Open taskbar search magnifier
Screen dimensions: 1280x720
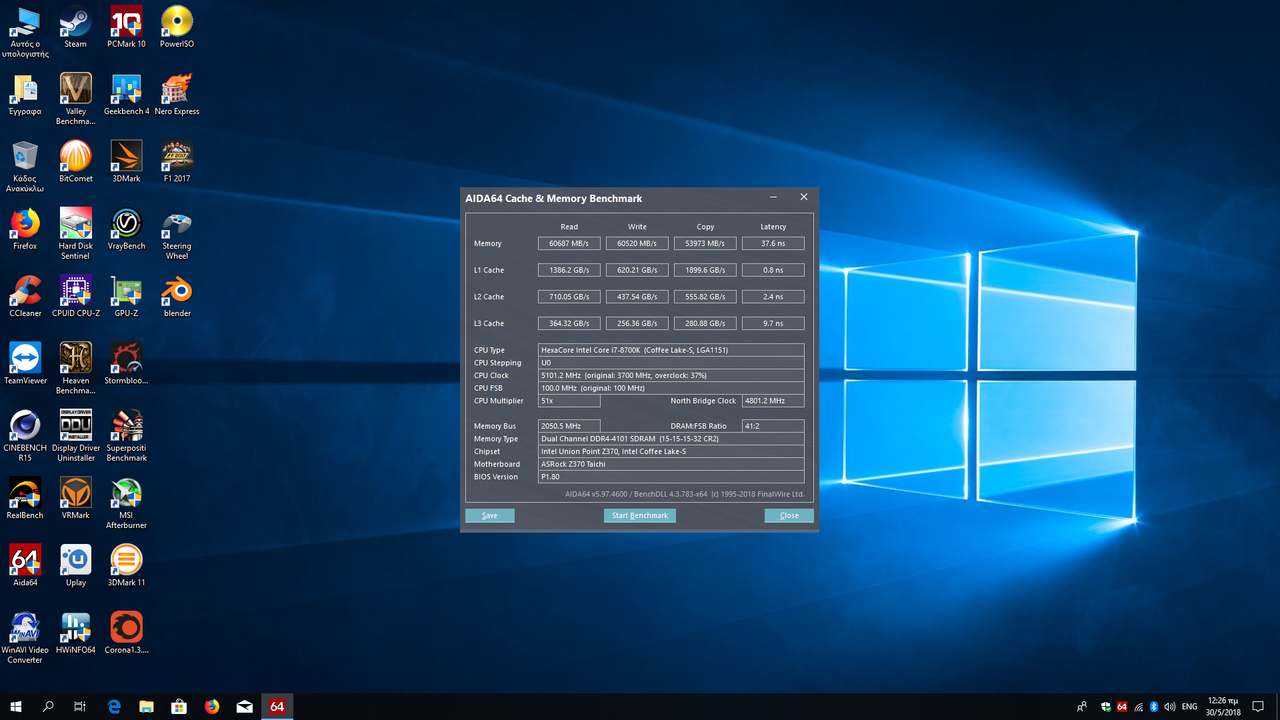tap(48, 706)
